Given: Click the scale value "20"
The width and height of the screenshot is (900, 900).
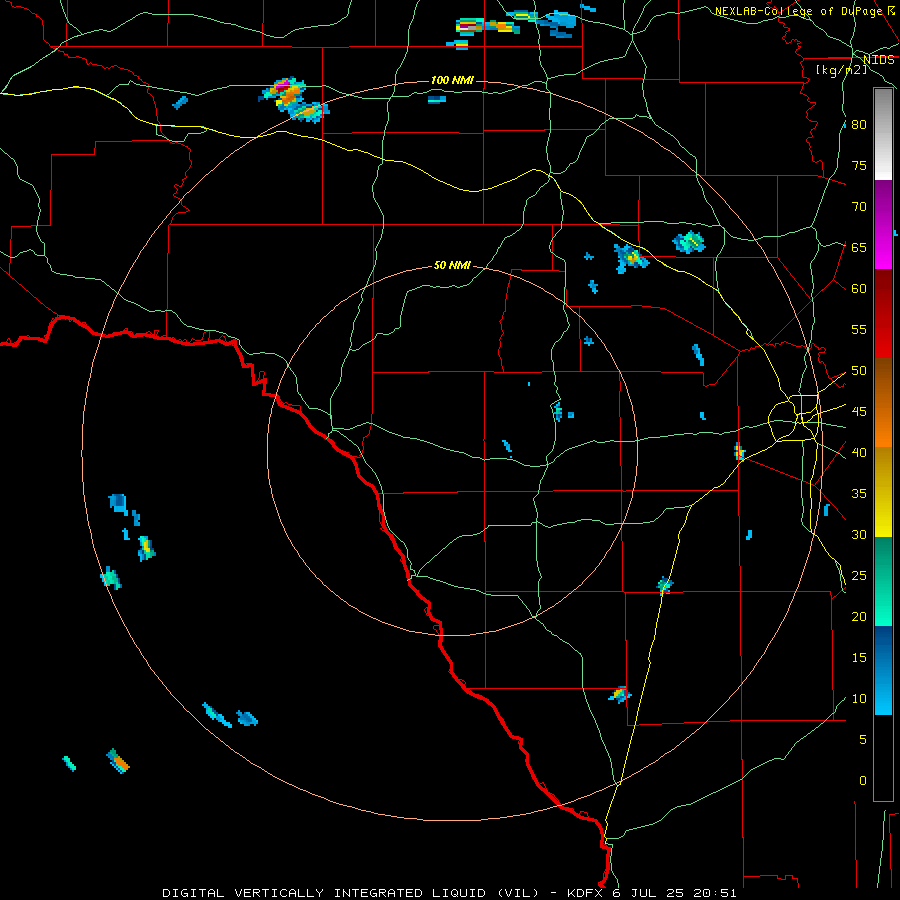Looking at the screenshot, I should pyautogui.click(x=859, y=617).
